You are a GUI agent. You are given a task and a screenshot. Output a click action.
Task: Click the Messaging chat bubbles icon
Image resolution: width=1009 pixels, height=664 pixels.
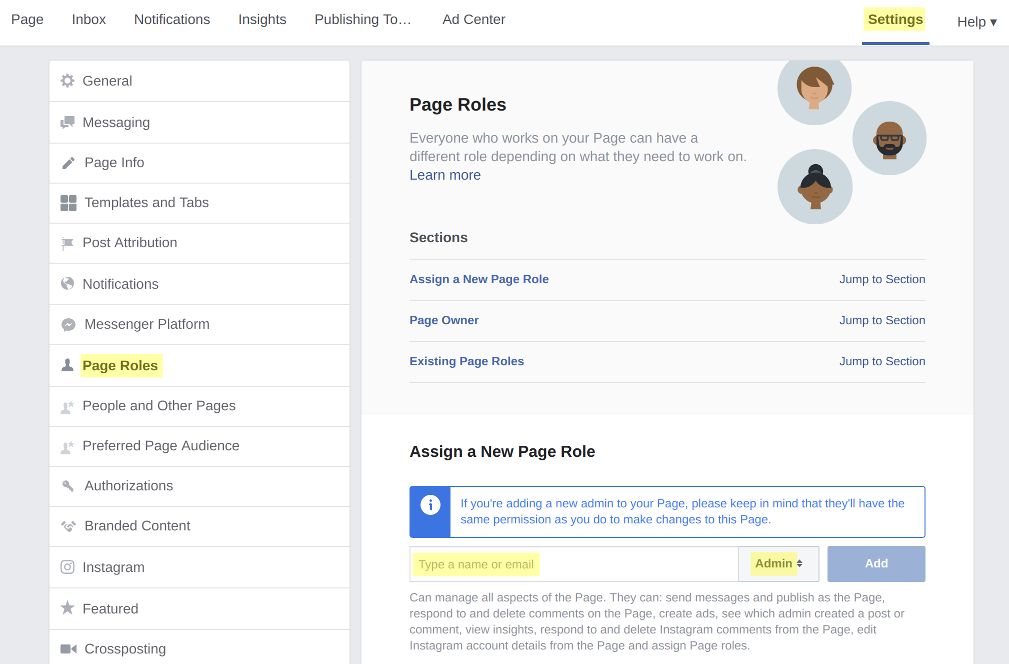[x=67, y=122]
